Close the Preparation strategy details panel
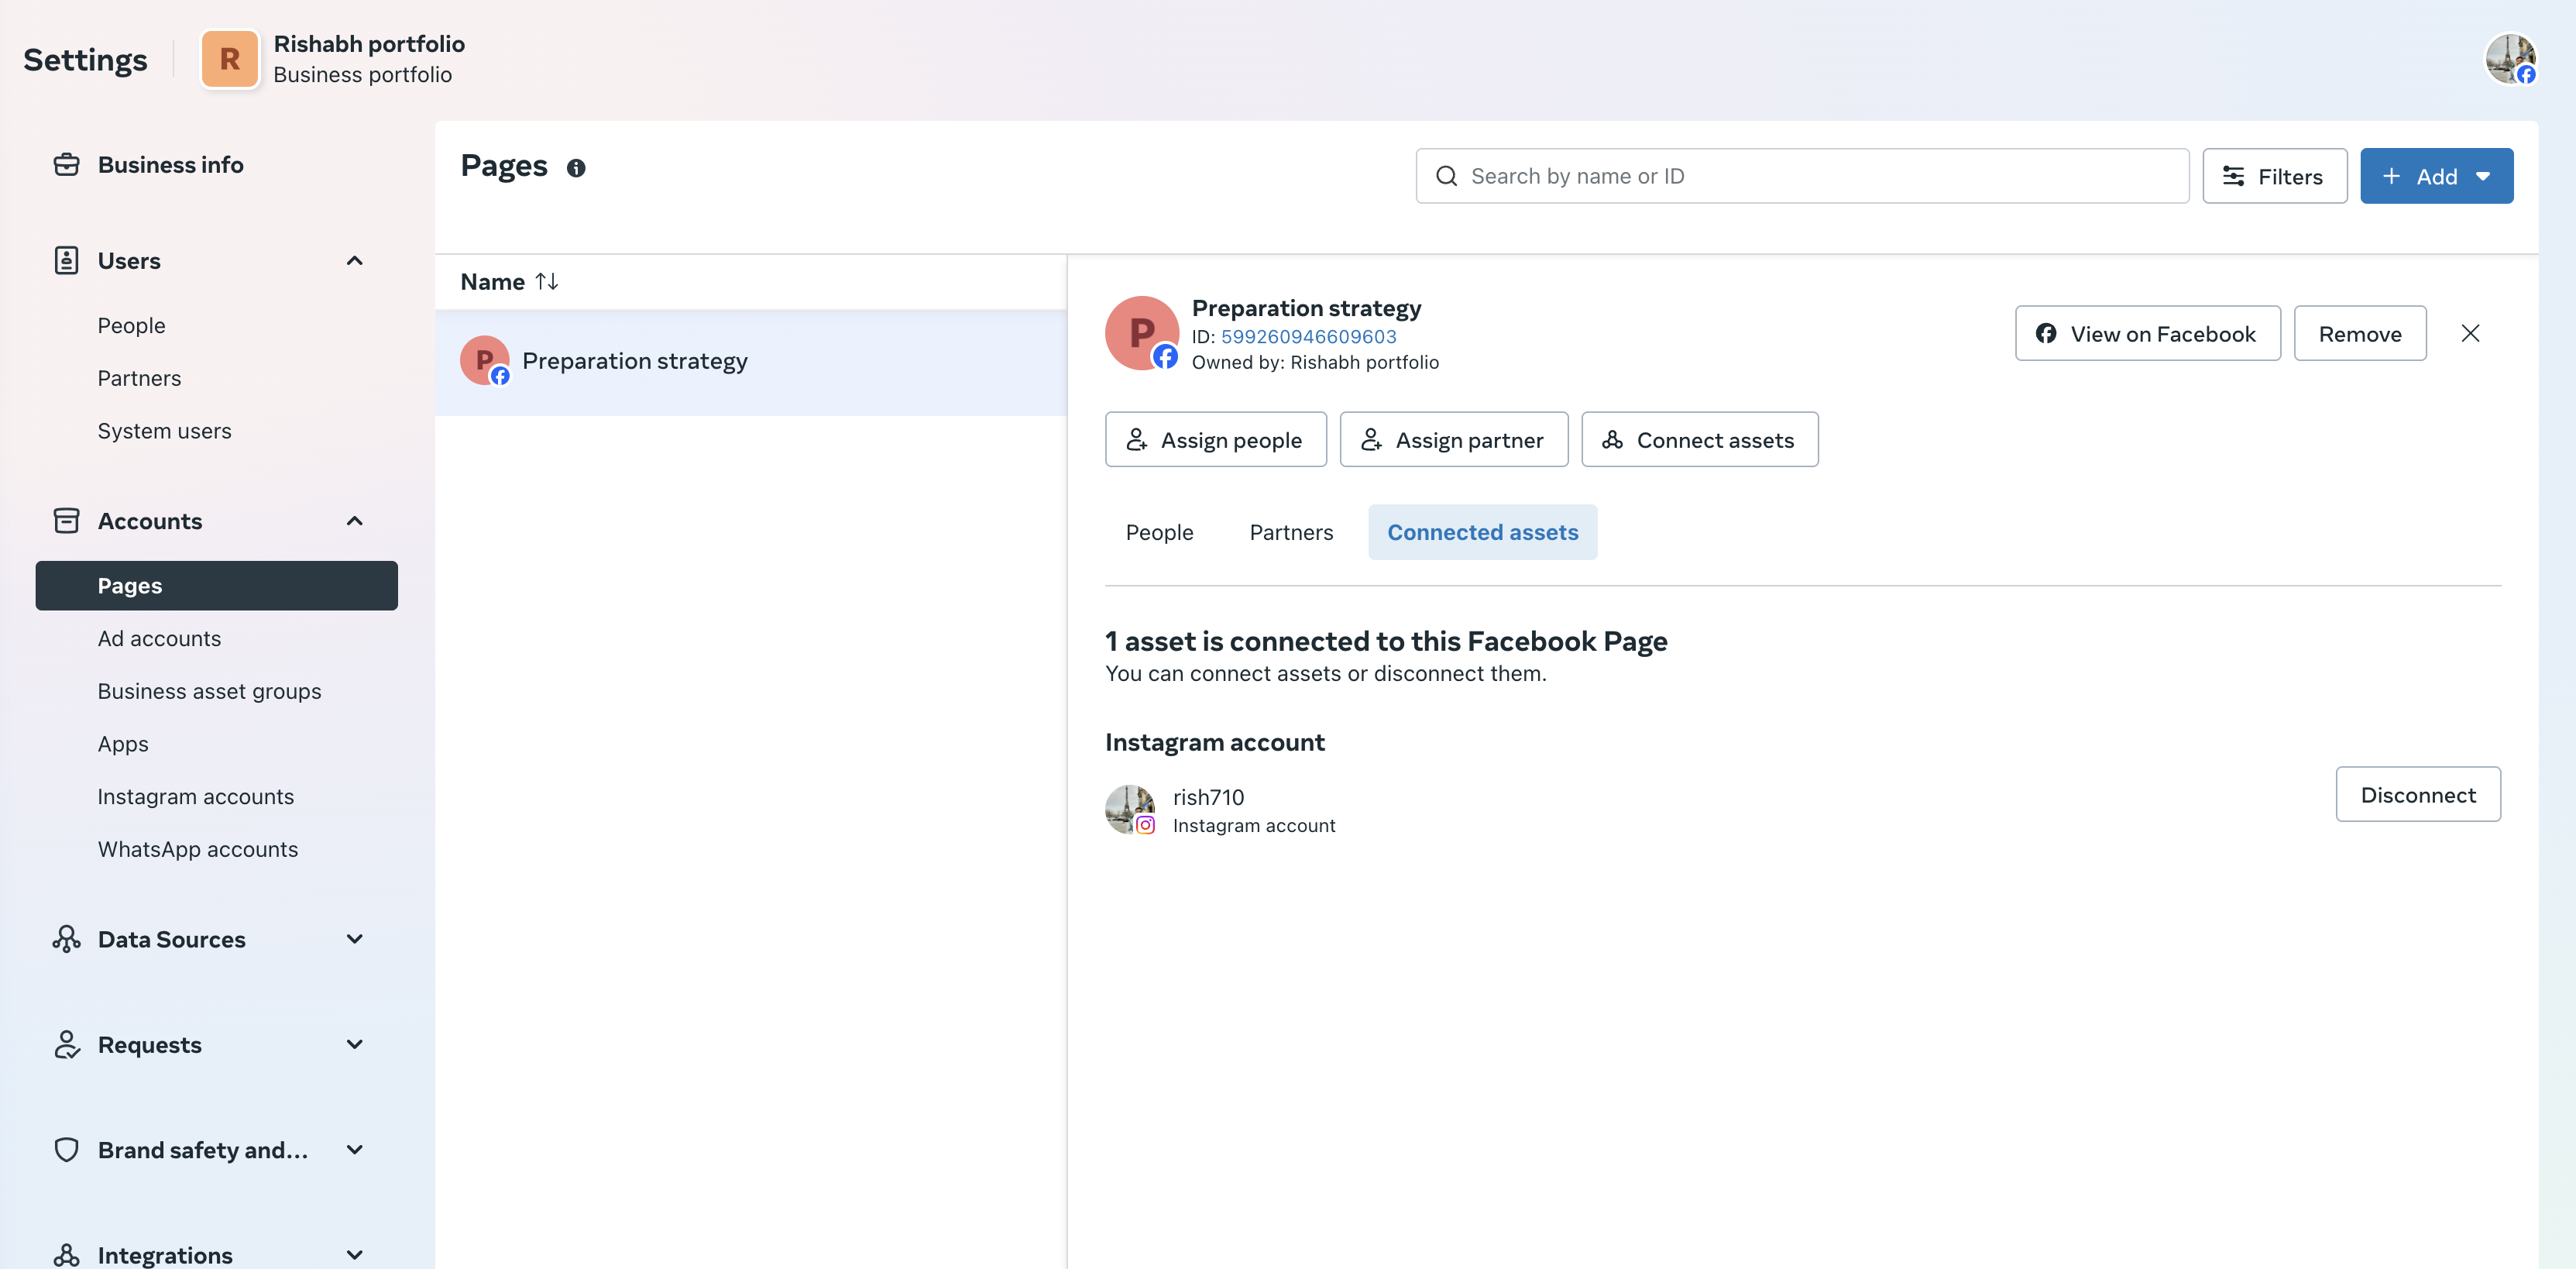Viewport: 2576px width, 1269px height. (2469, 334)
